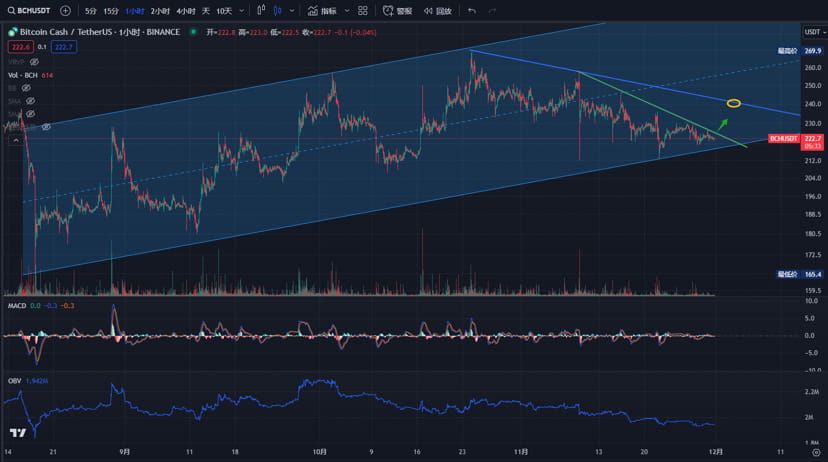Click the 最低价 165.4 price label

[x=799, y=275]
